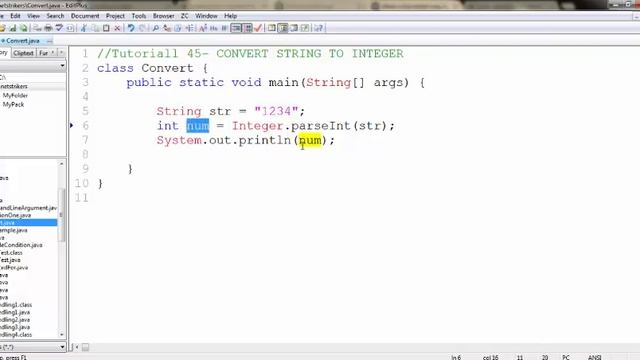Select the file ending in dling4.class
The height and width of the screenshot is (360, 640).
tap(16, 335)
